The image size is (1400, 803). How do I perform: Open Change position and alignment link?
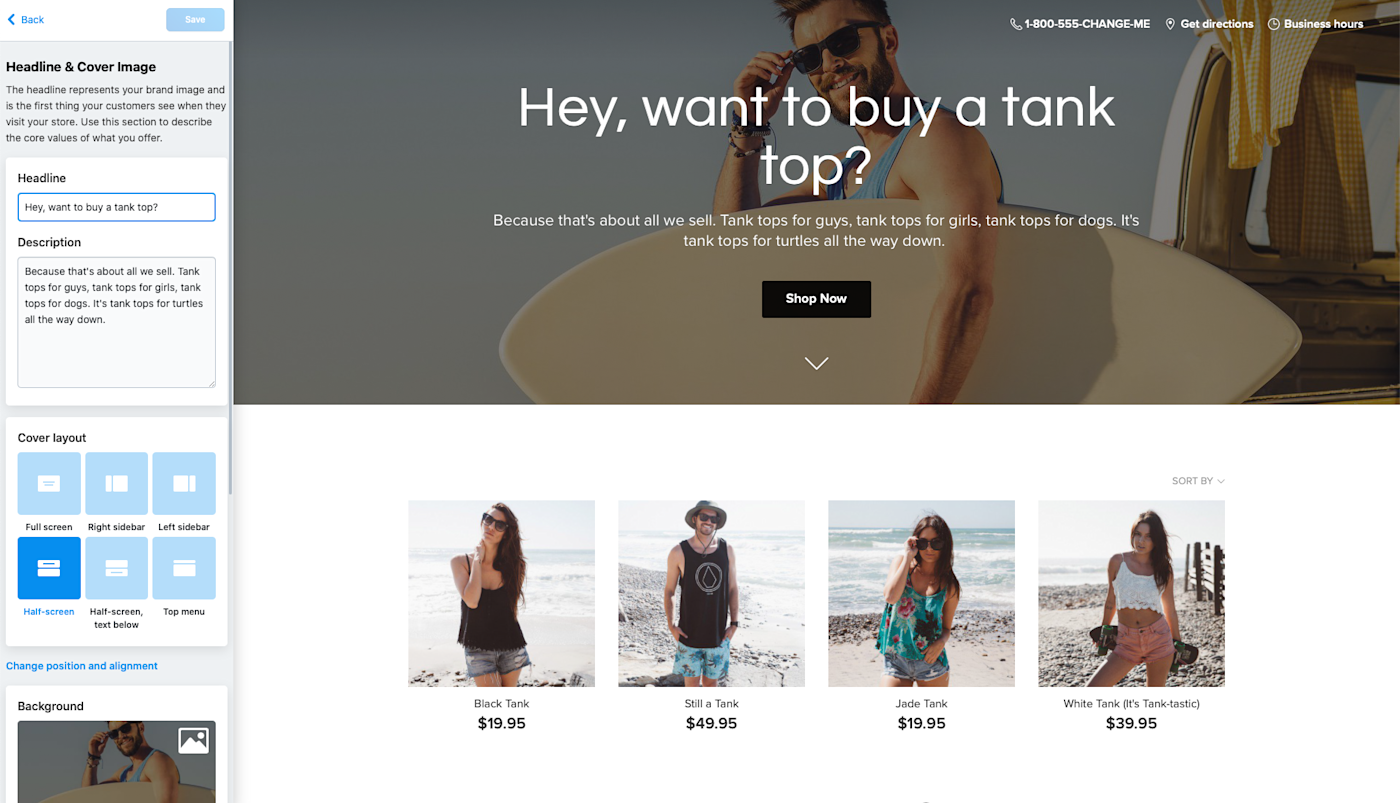[82, 666]
